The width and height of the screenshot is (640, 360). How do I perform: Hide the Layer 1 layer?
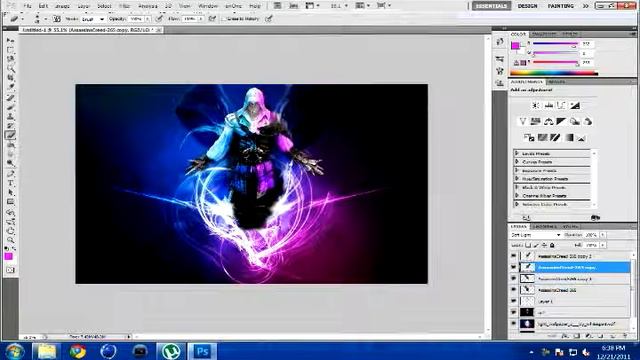point(513,301)
